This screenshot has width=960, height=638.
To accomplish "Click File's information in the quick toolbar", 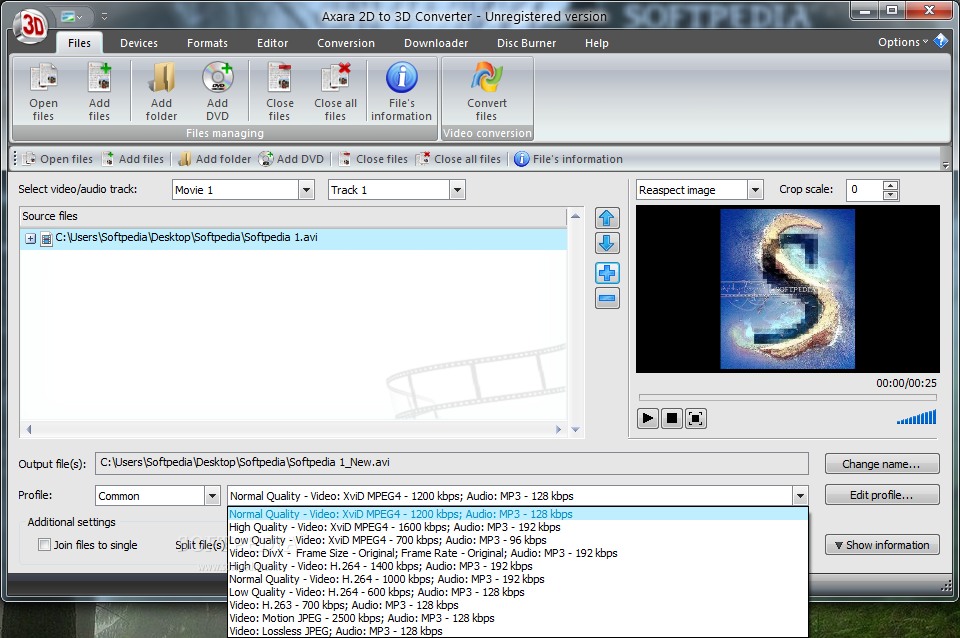I will click(569, 159).
